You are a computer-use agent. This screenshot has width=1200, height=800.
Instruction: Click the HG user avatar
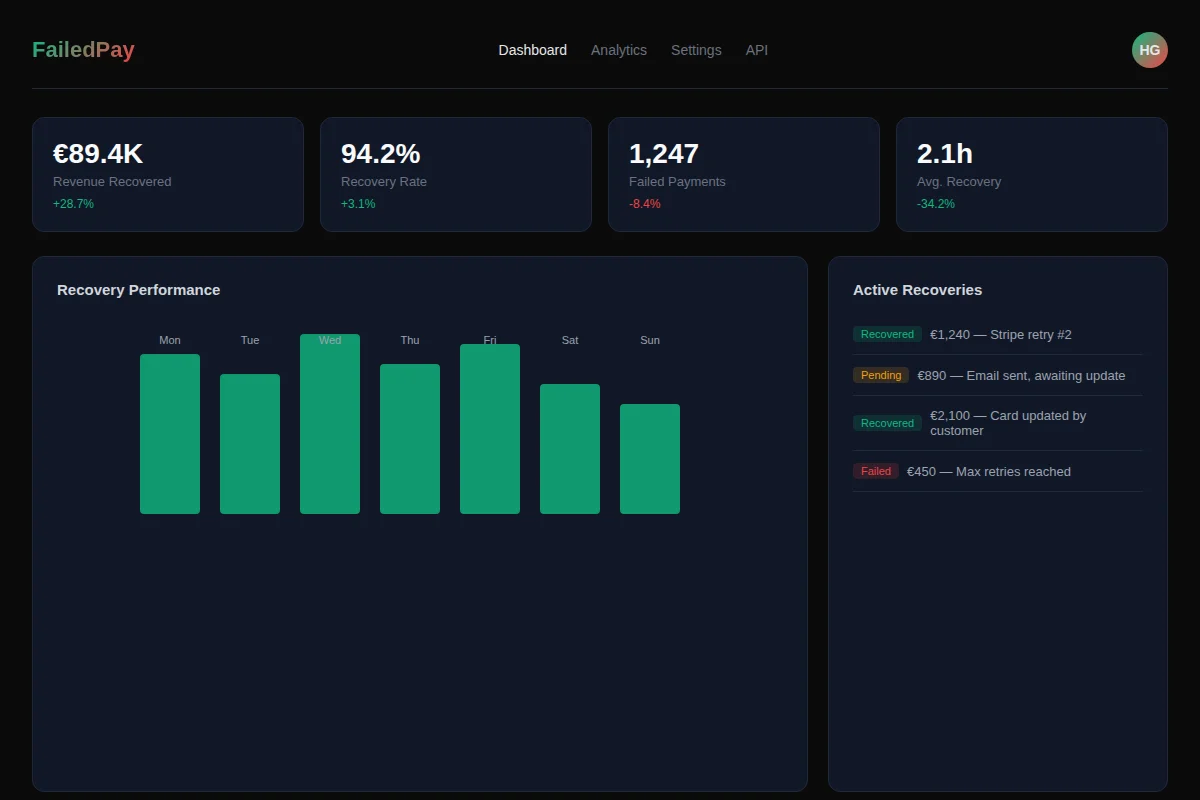click(1149, 50)
